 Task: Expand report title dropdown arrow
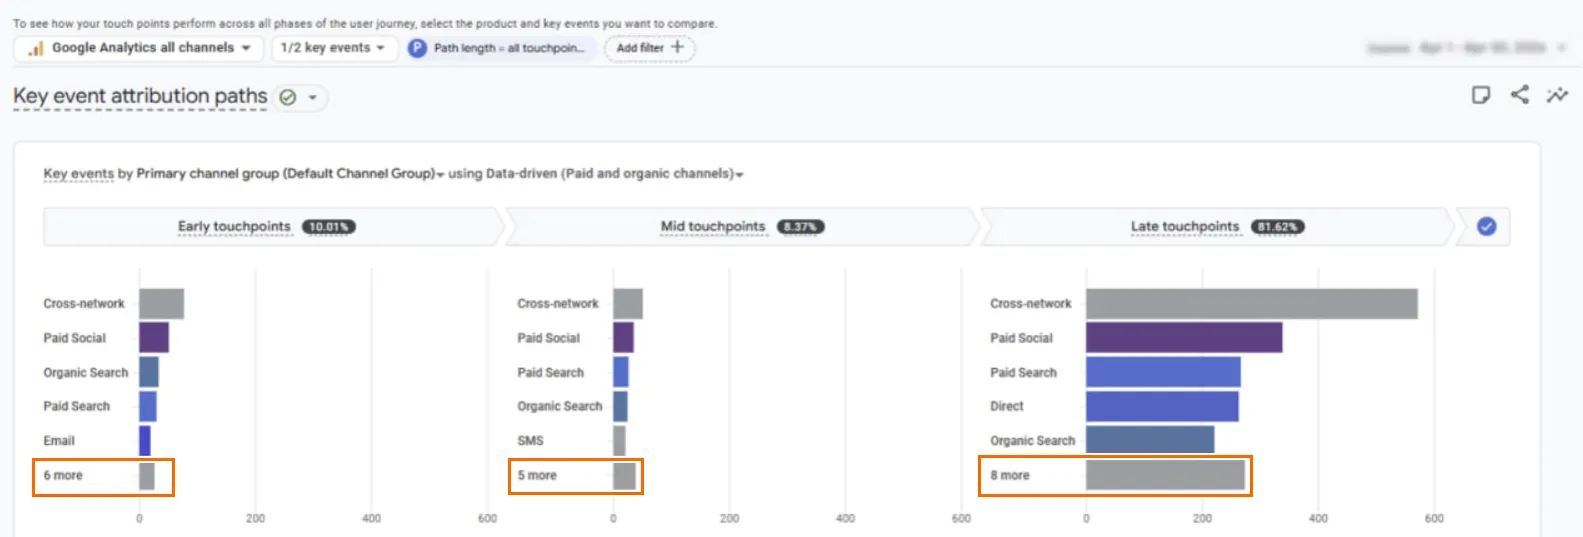coord(312,97)
